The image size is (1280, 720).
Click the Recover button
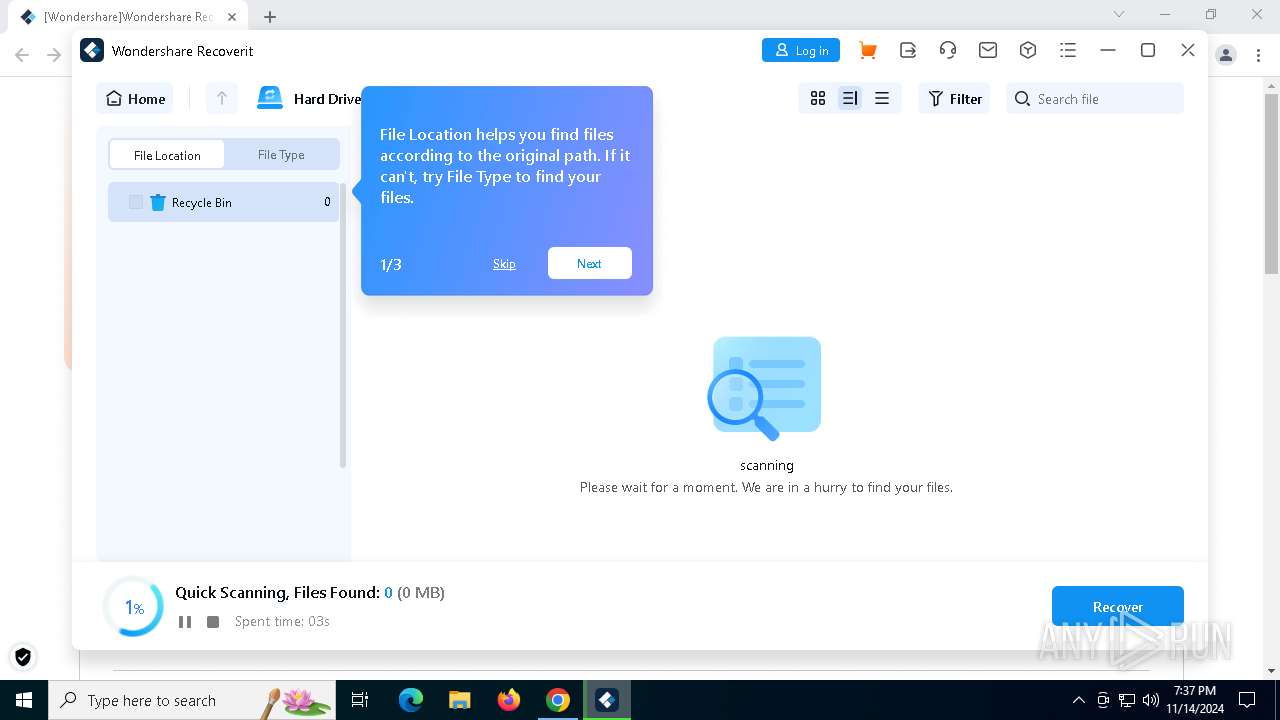1117,607
